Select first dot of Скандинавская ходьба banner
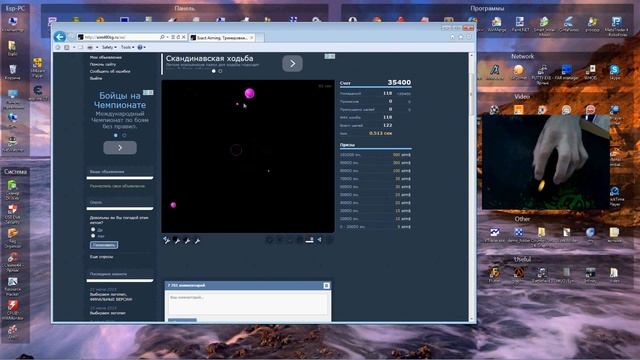This screenshot has height=360, width=640. coord(213,71)
